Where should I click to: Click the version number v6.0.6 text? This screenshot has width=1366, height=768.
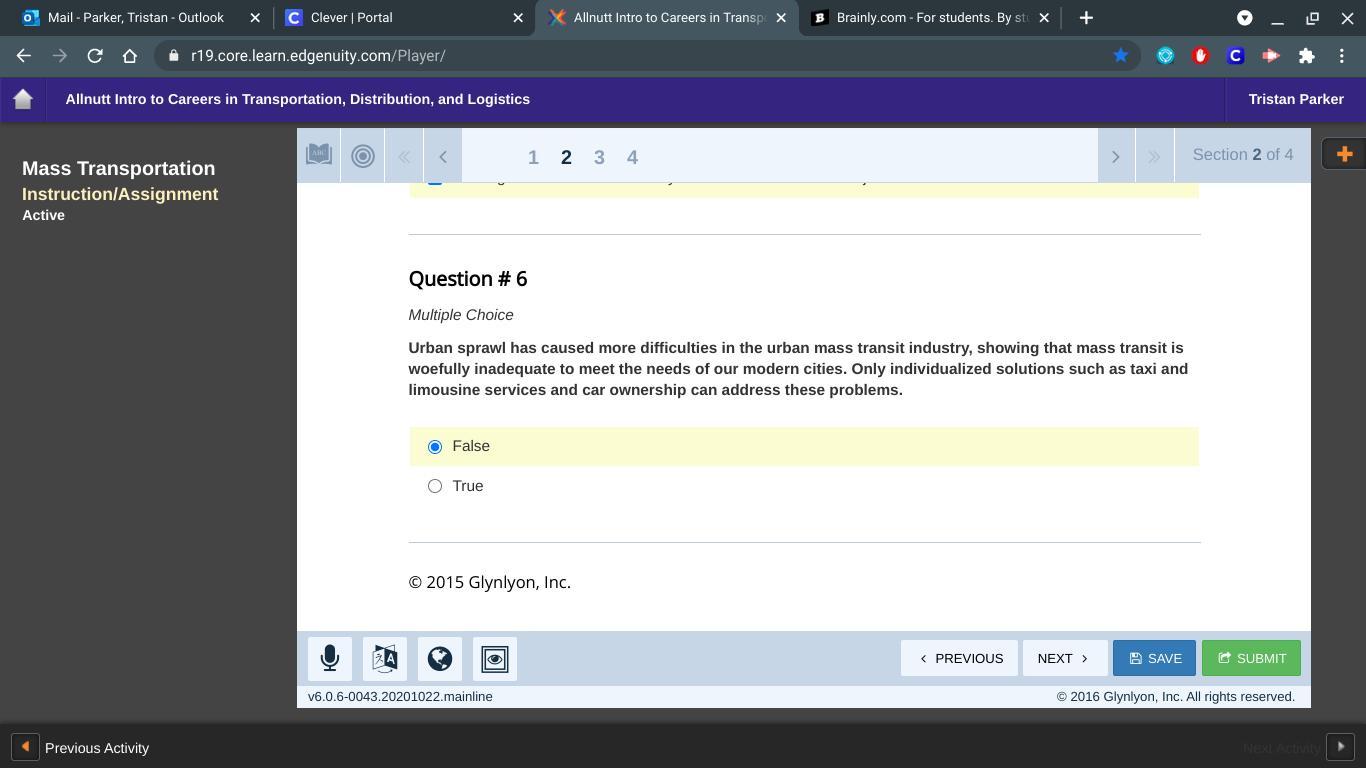pyautogui.click(x=400, y=697)
